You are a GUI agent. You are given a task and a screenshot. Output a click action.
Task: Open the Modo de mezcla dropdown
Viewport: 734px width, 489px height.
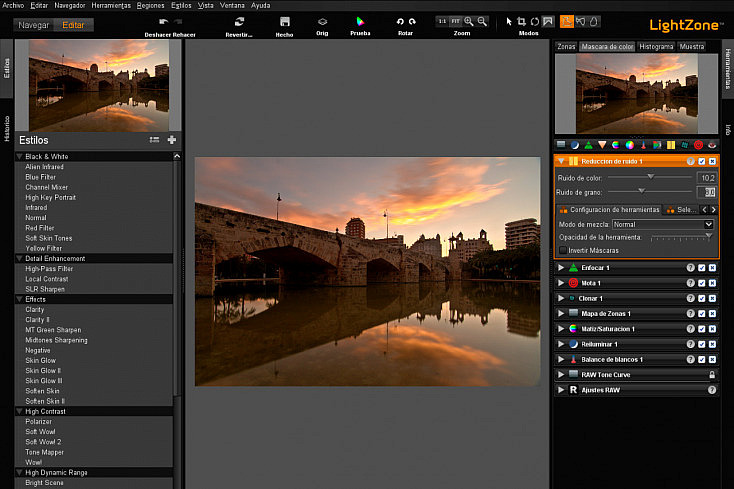click(x=663, y=224)
